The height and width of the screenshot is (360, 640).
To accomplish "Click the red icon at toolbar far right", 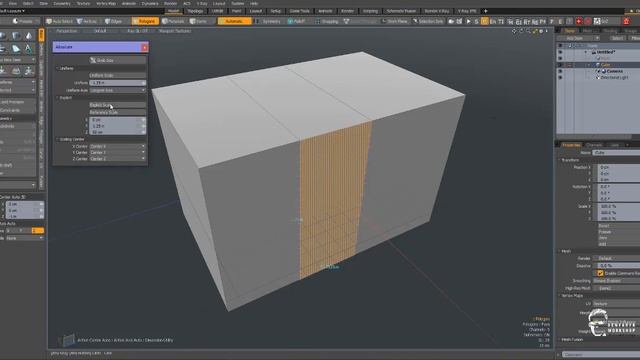I will [627, 21].
